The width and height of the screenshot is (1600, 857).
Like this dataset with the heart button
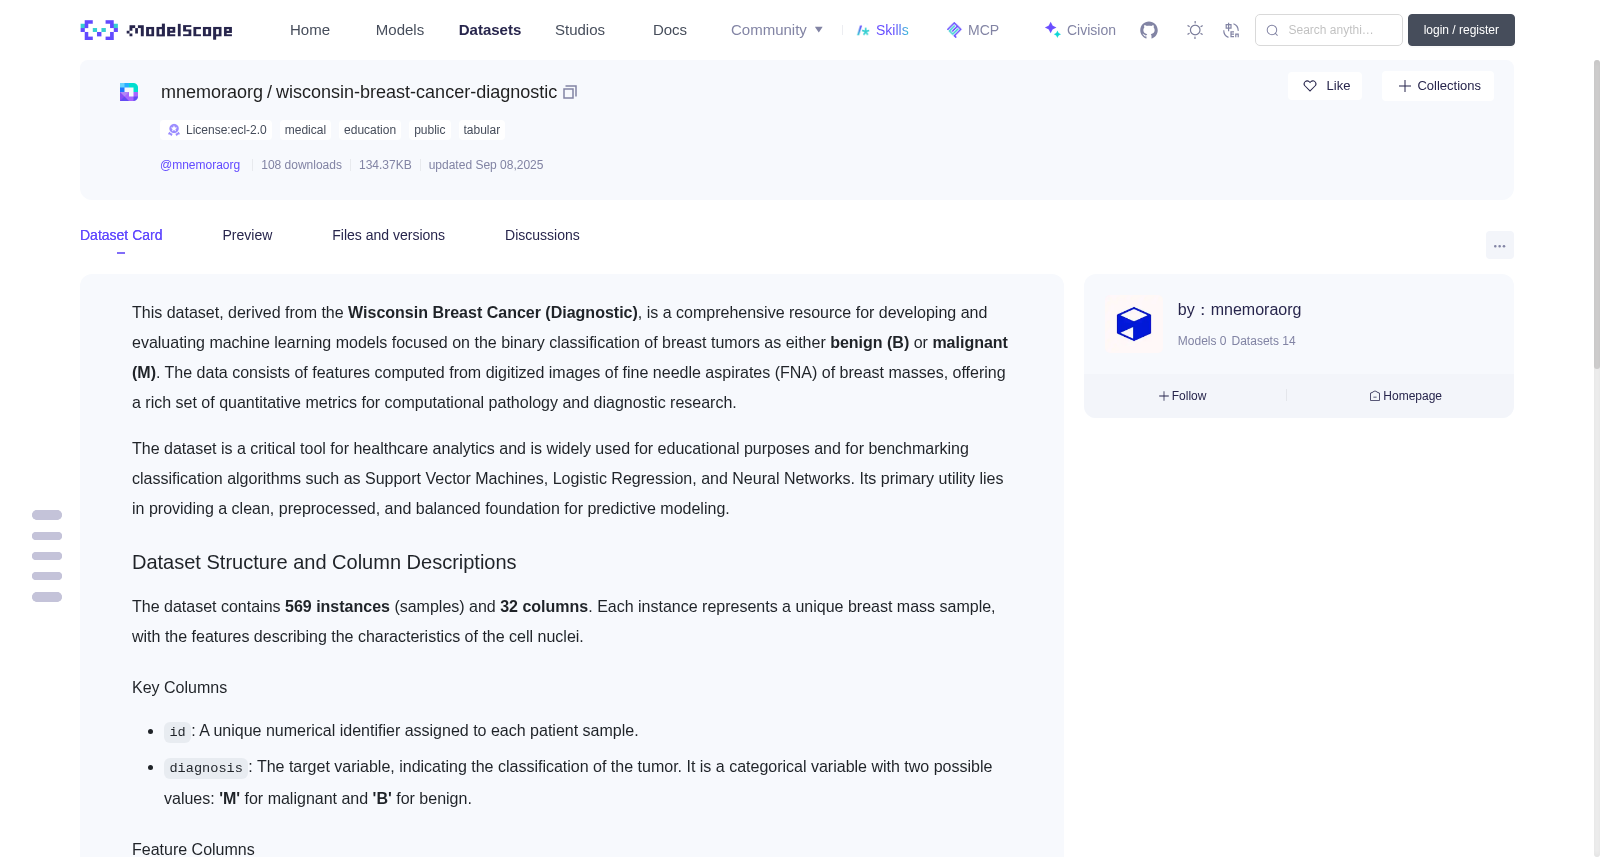click(1325, 86)
